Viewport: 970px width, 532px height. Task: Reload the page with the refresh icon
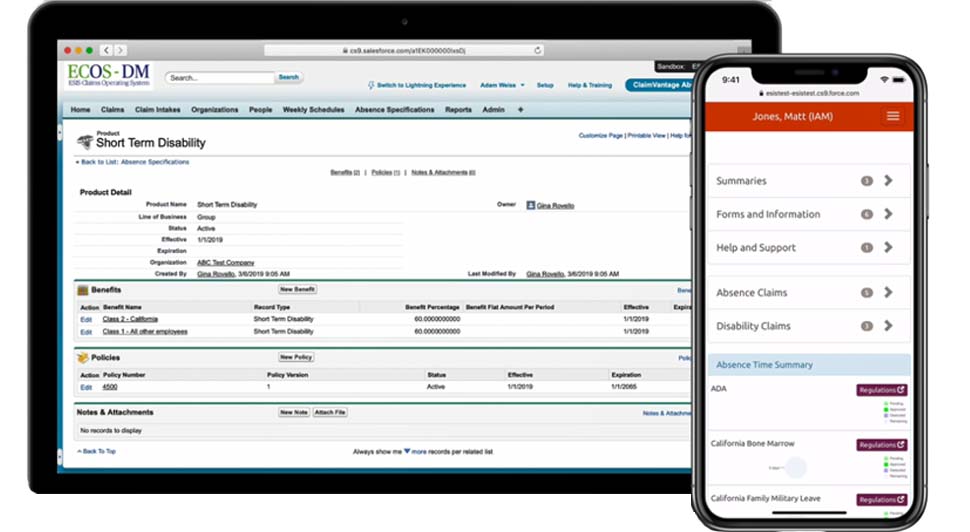point(538,50)
